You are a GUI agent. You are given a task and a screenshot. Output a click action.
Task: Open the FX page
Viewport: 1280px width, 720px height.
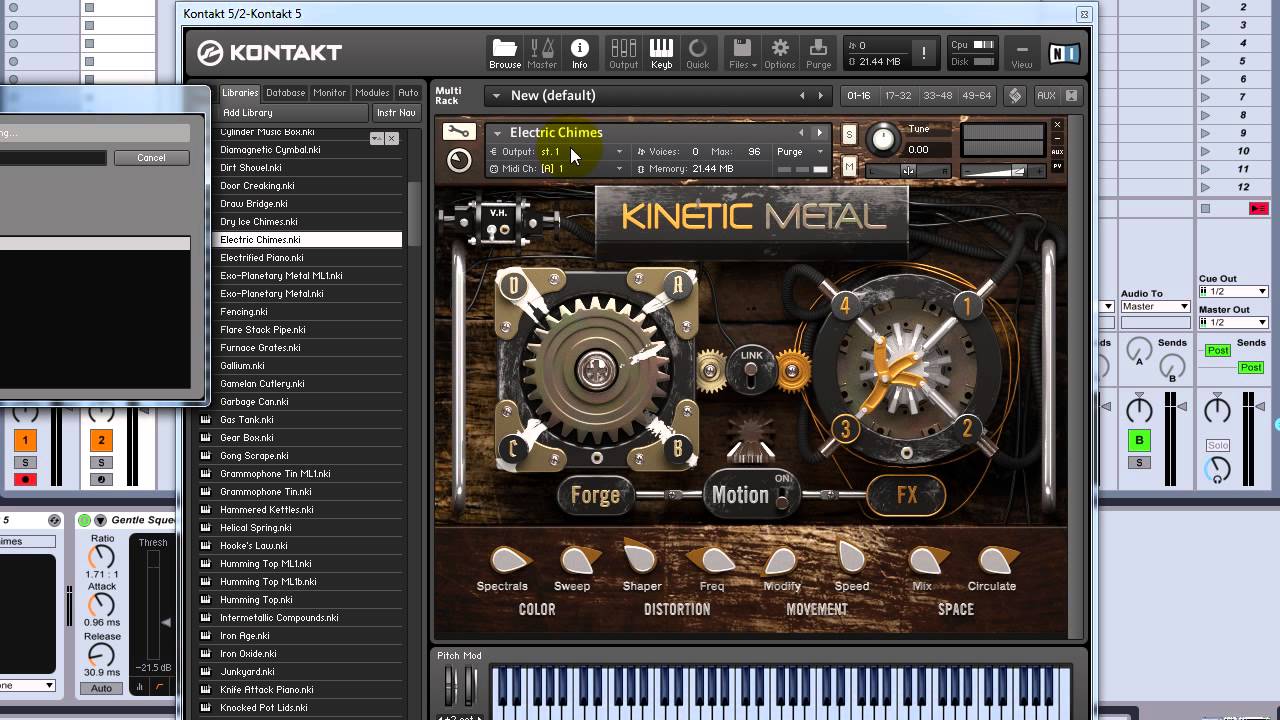pos(906,495)
